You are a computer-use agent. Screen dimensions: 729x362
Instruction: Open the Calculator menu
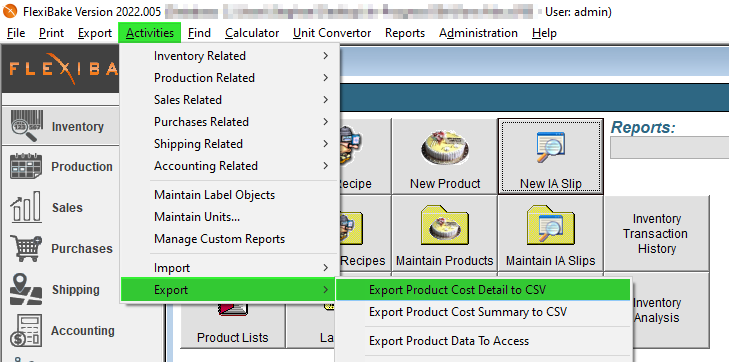[252, 33]
